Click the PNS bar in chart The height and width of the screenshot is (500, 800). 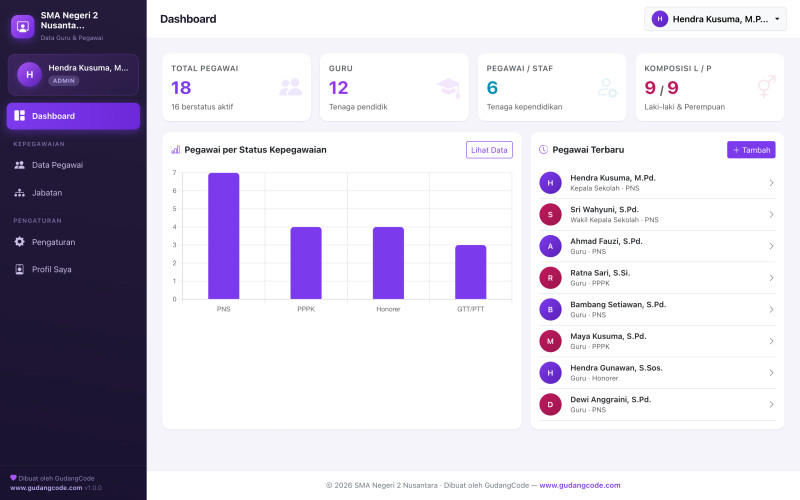(223, 236)
